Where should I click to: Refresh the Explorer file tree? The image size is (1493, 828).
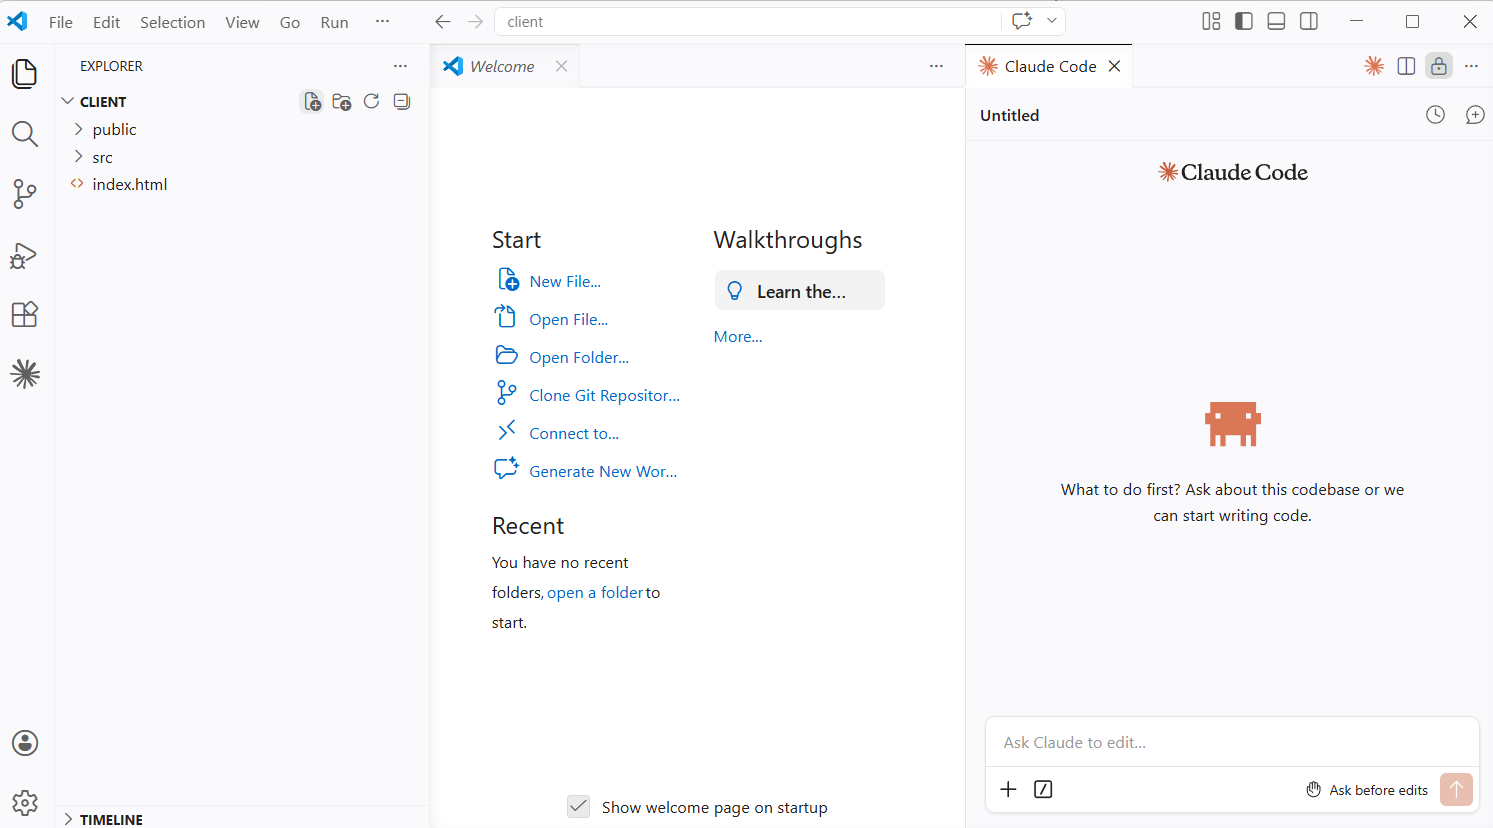tap(371, 101)
